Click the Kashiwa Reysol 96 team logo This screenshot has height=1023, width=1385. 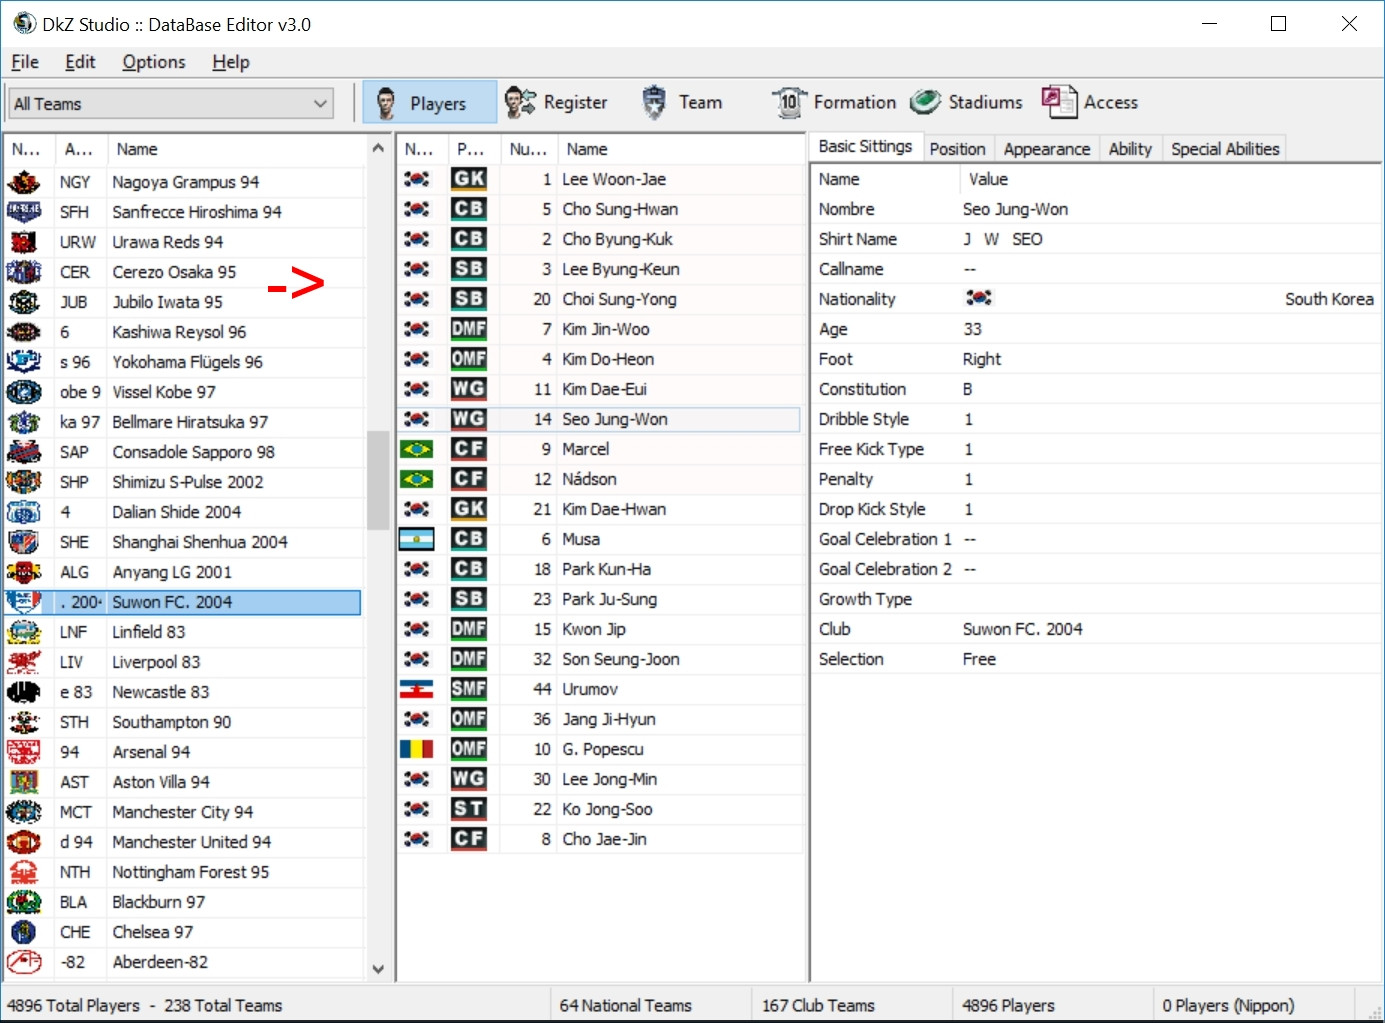point(24,332)
